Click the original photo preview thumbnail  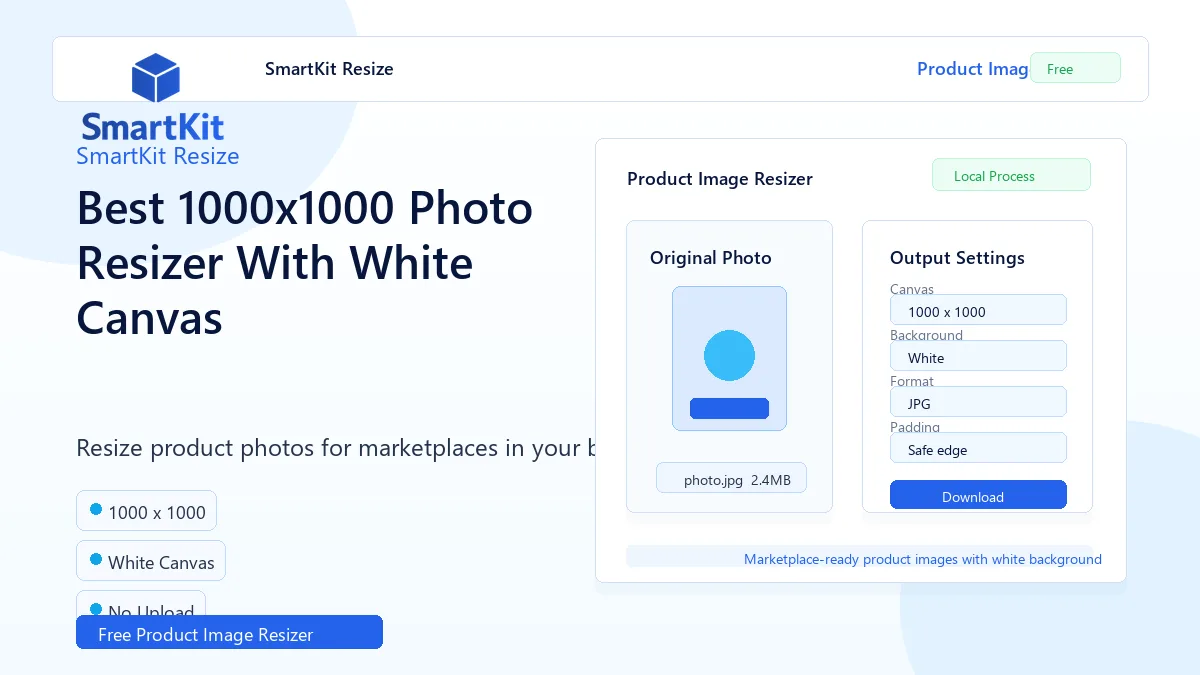coord(729,359)
